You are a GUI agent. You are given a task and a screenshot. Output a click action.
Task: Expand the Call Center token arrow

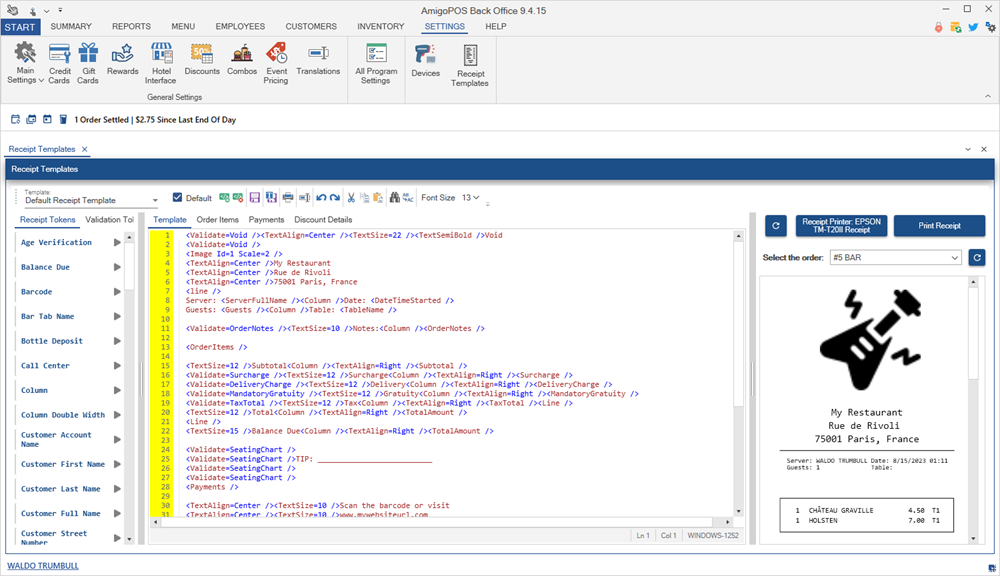117,366
